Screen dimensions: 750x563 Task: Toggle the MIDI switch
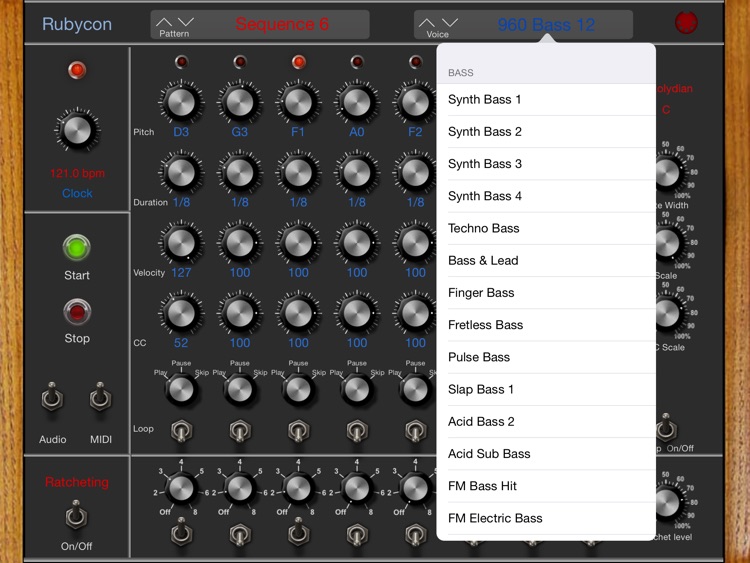(x=100, y=398)
